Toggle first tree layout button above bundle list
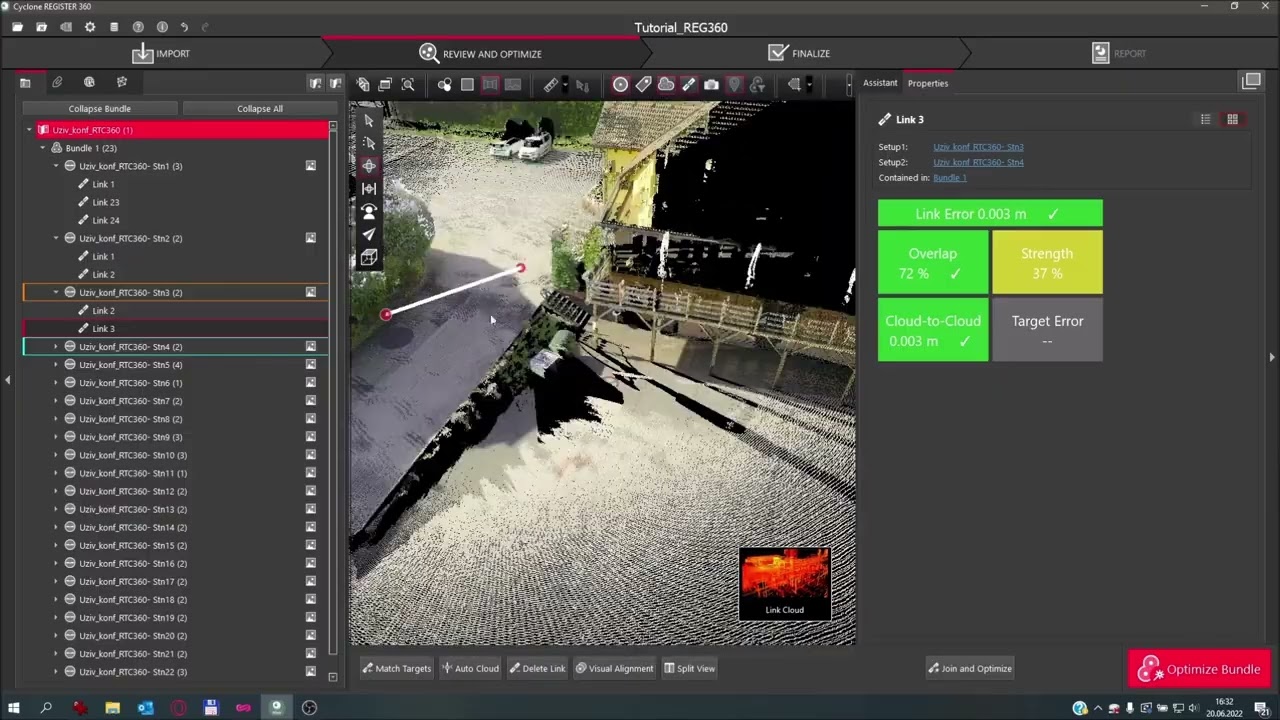 tap(316, 83)
